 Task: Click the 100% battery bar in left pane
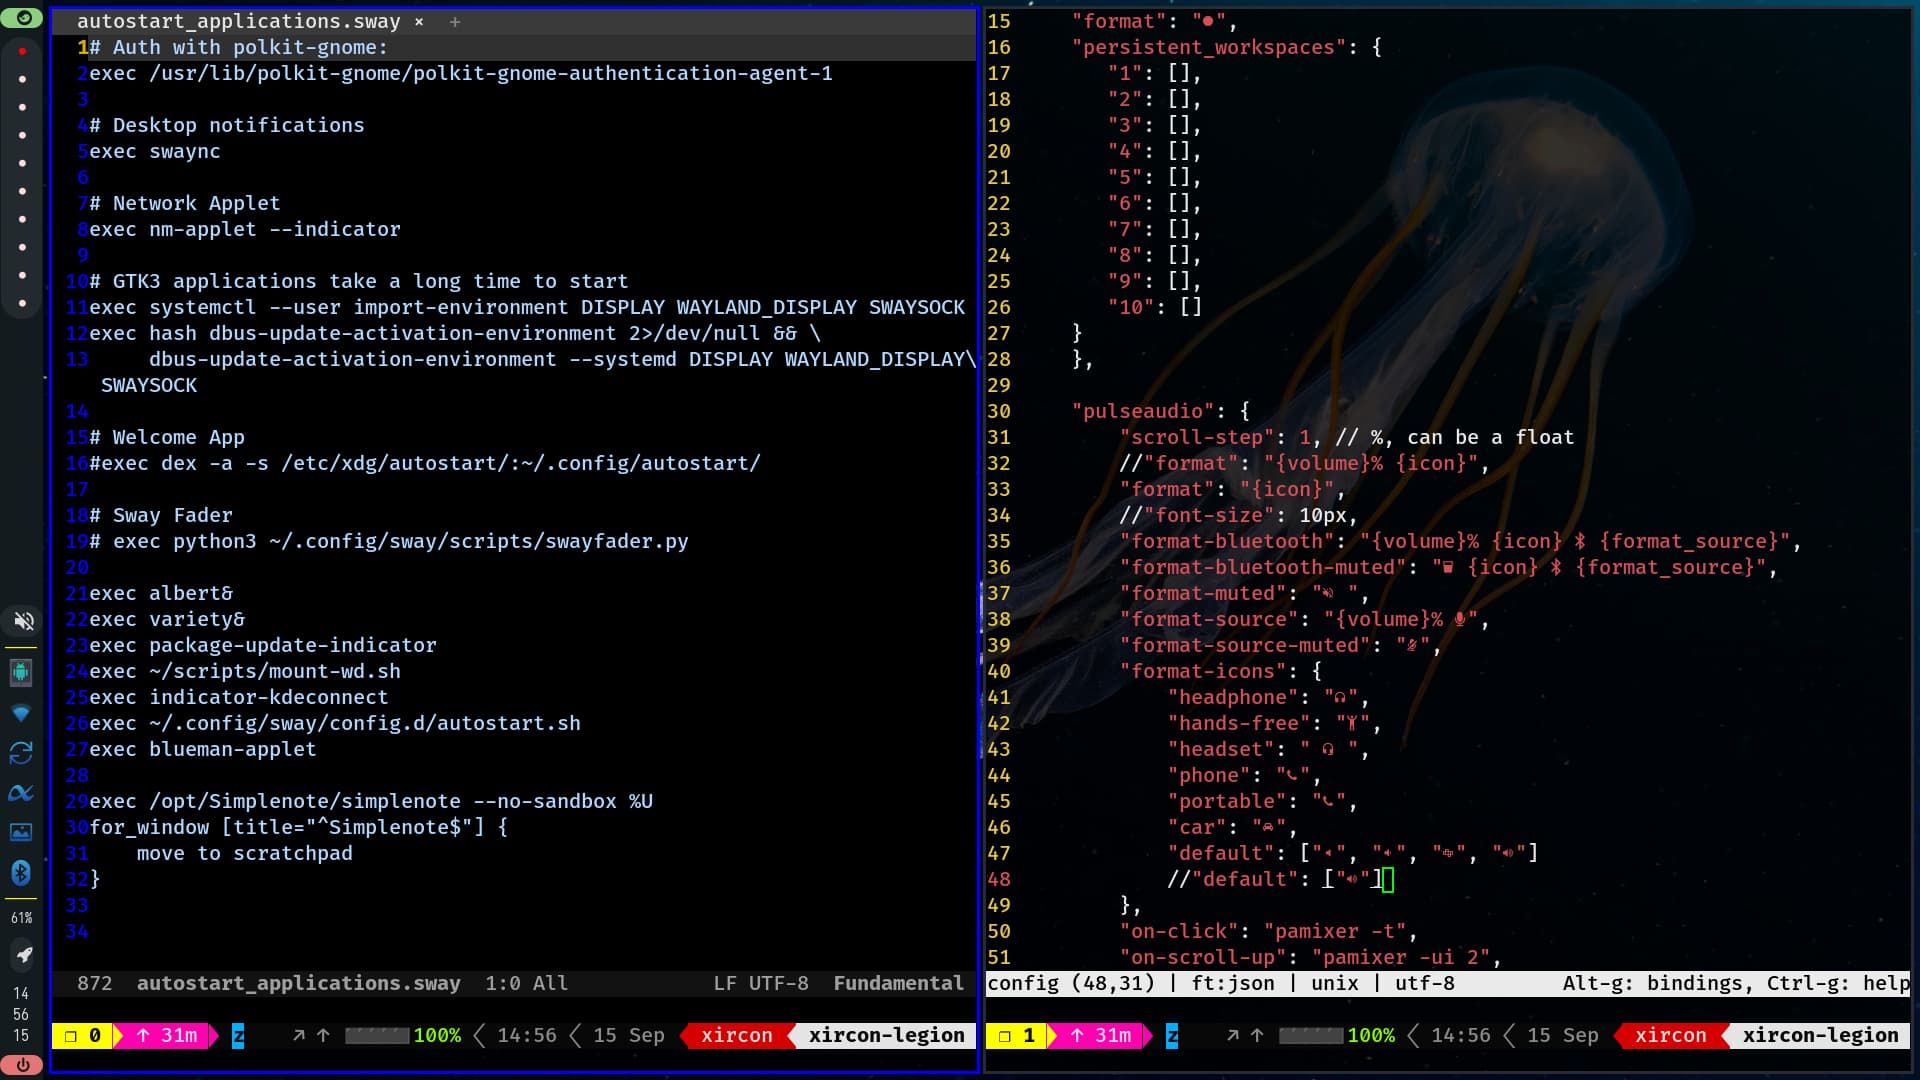tap(403, 1035)
